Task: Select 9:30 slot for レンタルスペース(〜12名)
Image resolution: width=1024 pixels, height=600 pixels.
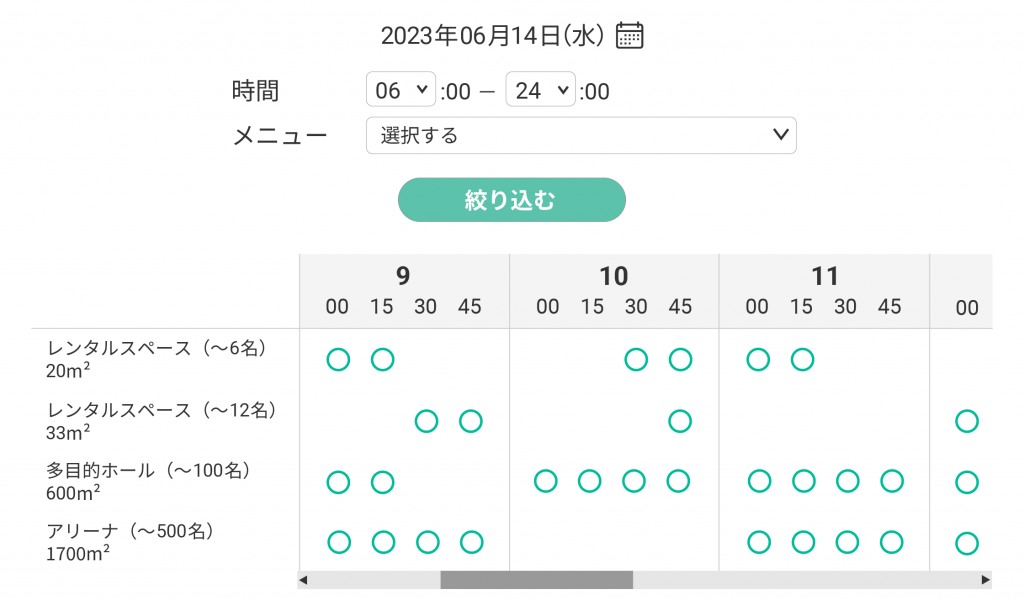Action: [x=427, y=420]
